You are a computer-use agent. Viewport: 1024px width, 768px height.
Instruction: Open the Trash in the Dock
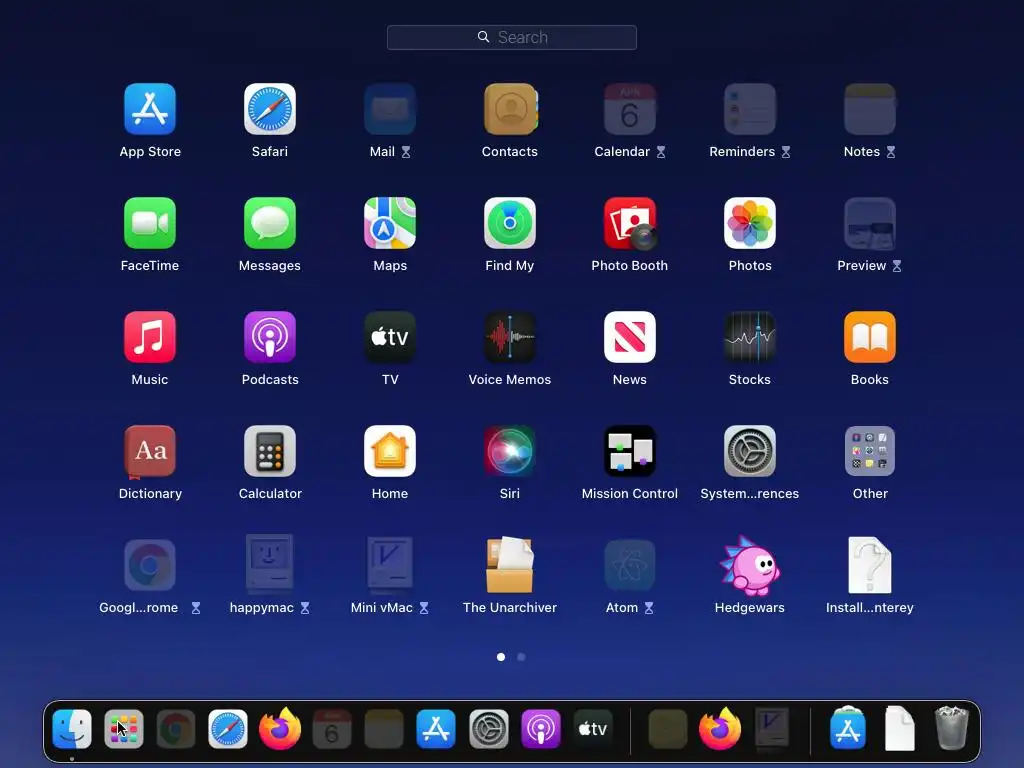[952, 728]
